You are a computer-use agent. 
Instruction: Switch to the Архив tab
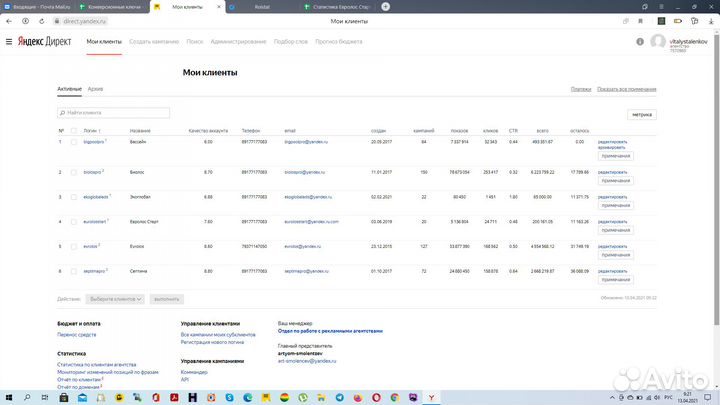tap(95, 89)
